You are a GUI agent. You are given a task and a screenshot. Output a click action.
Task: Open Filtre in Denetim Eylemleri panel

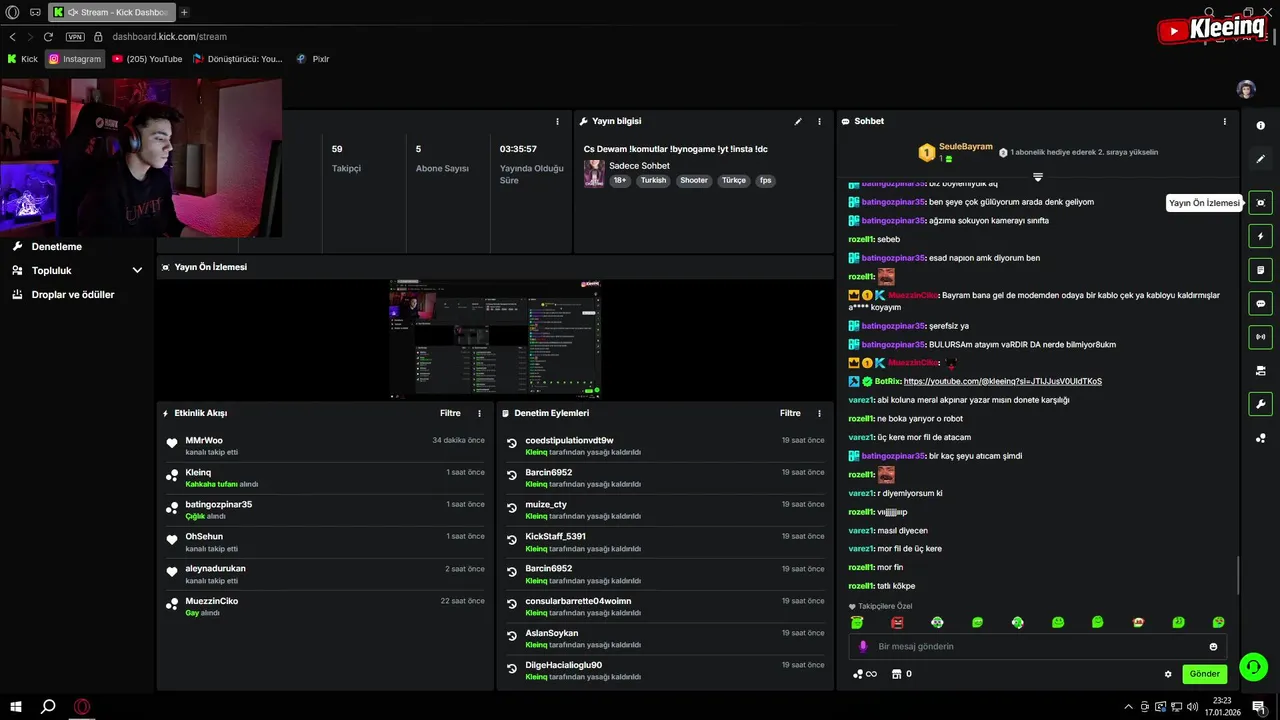tap(790, 413)
